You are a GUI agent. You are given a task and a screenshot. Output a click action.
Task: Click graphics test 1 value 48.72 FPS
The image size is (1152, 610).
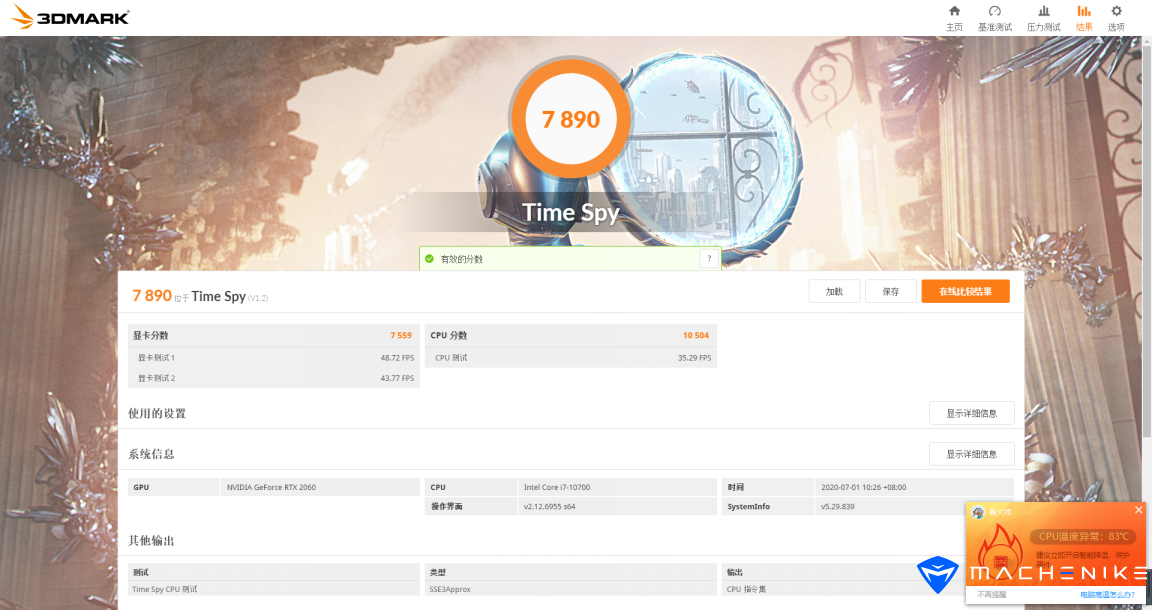(397, 358)
